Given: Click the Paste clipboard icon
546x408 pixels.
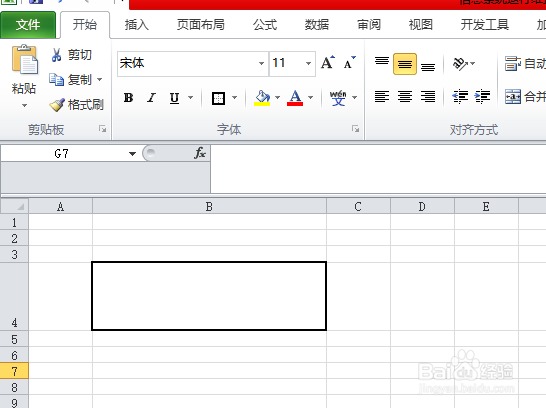Looking at the screenshot, I should (24, 60).
